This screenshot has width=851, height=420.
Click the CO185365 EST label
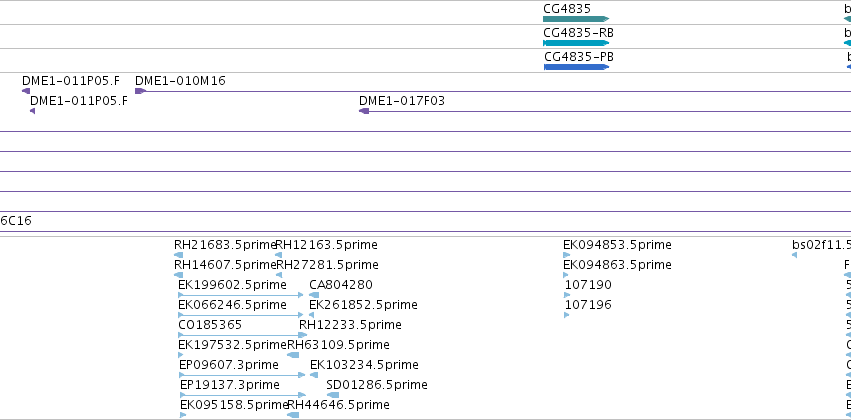pyautogui.click(x=210, y=325)
